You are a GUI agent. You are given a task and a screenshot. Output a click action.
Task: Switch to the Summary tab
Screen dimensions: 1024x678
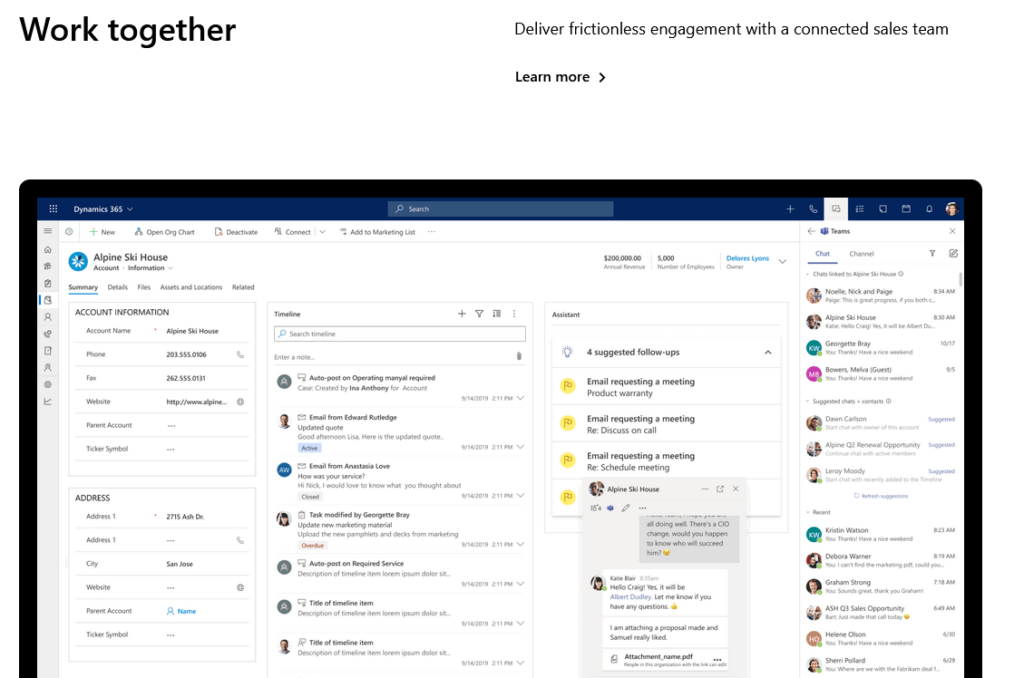tap(83, 287)
